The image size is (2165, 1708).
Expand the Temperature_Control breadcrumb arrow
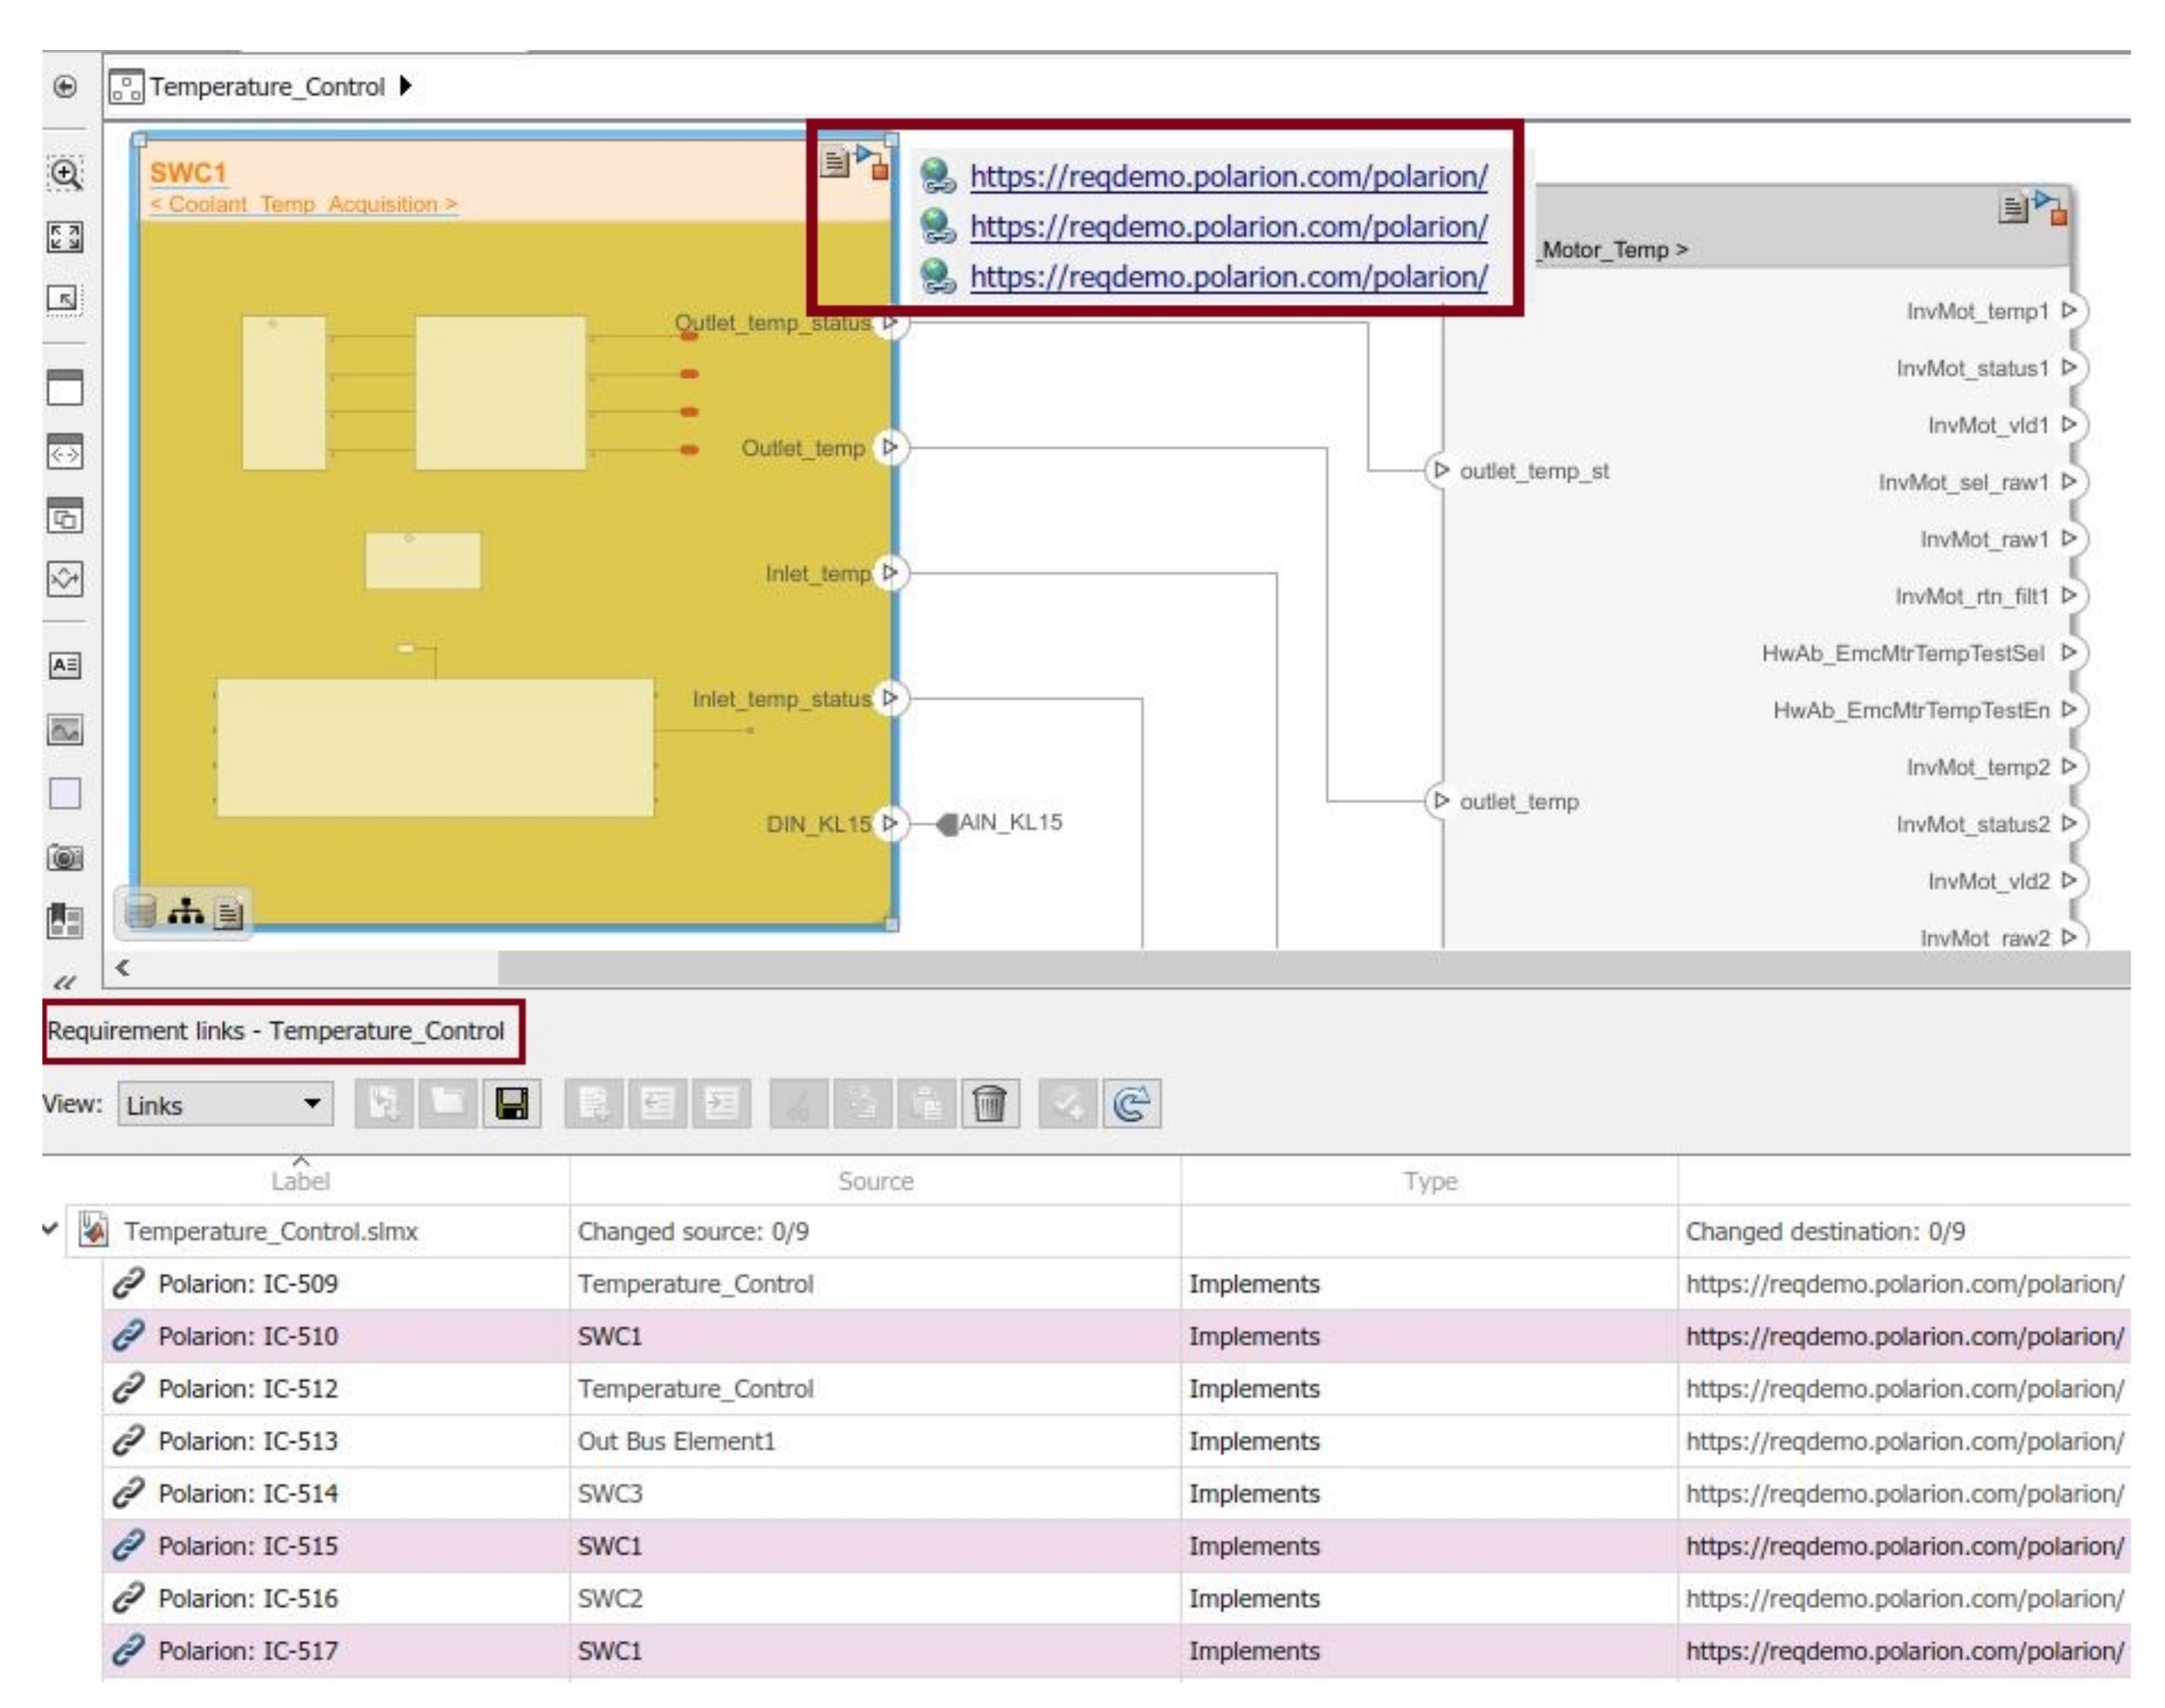click(405, 86)
